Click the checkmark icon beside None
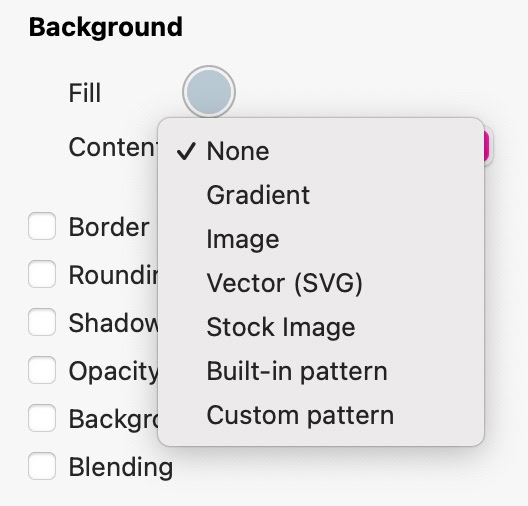The image size is (528, 506). pos(186,151)
